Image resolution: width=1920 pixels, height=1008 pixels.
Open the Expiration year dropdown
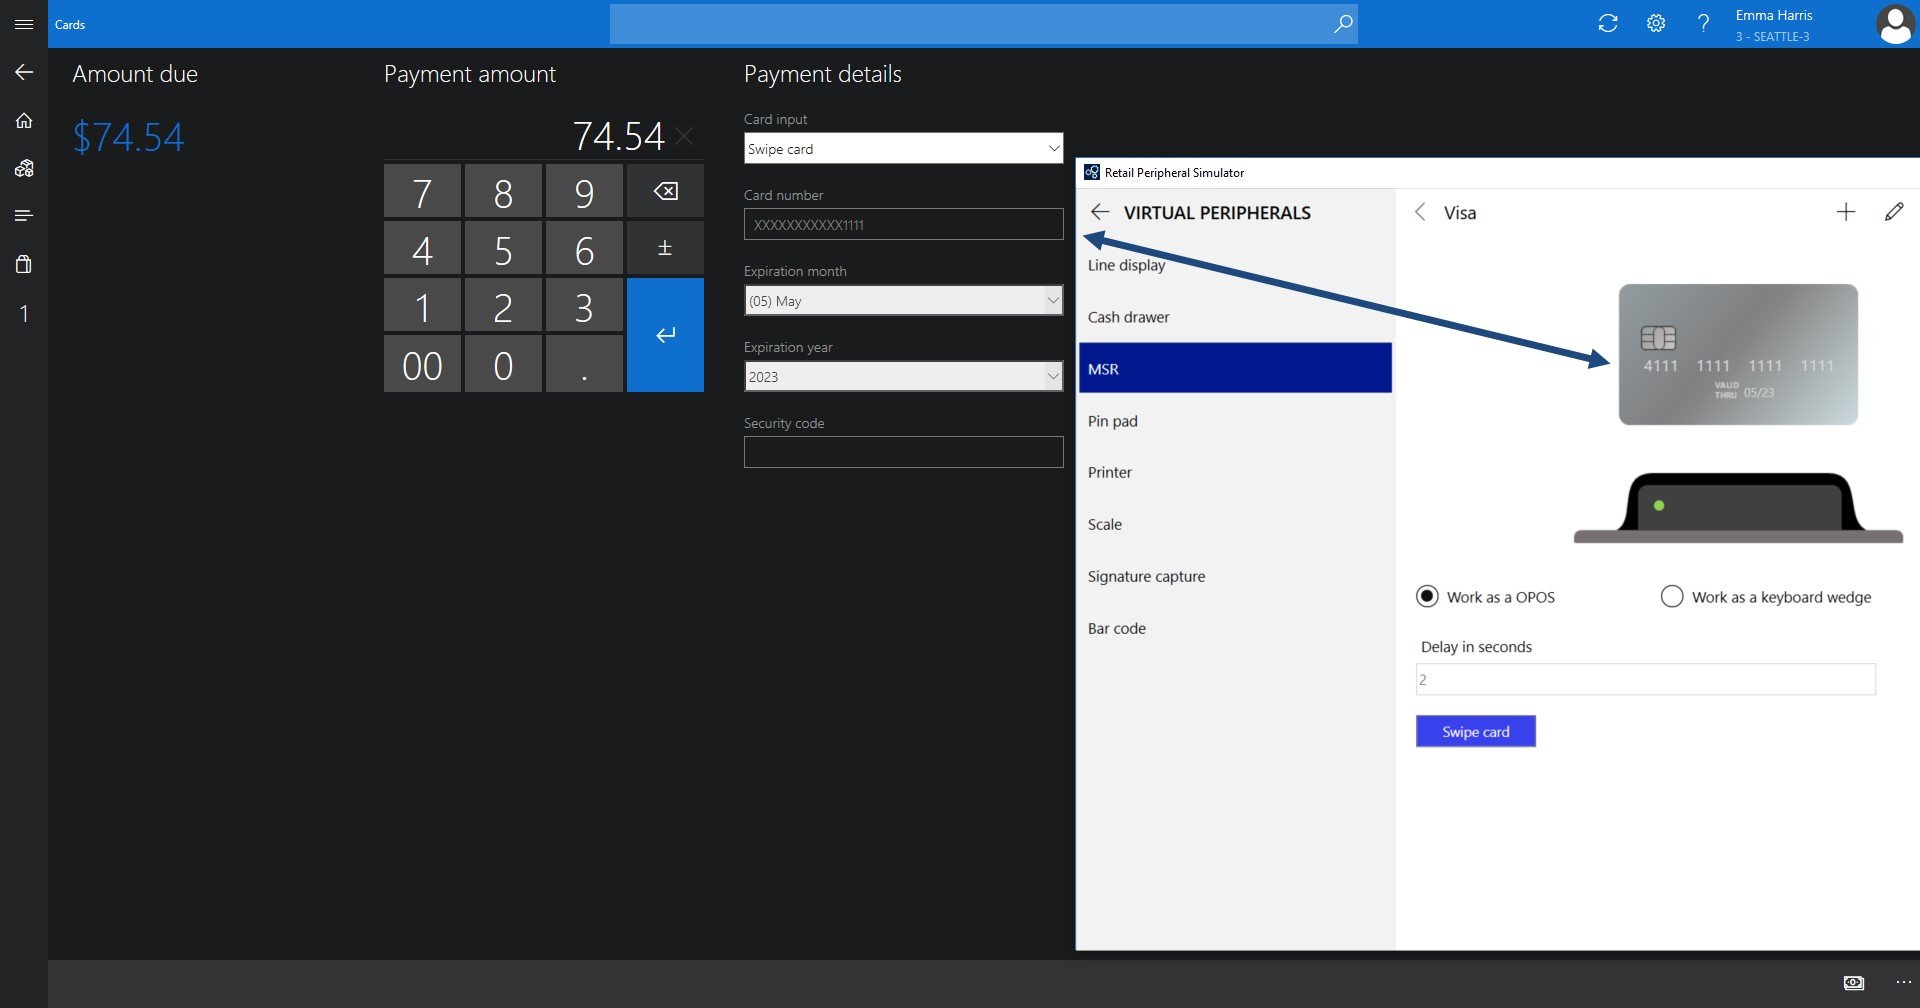903,376
